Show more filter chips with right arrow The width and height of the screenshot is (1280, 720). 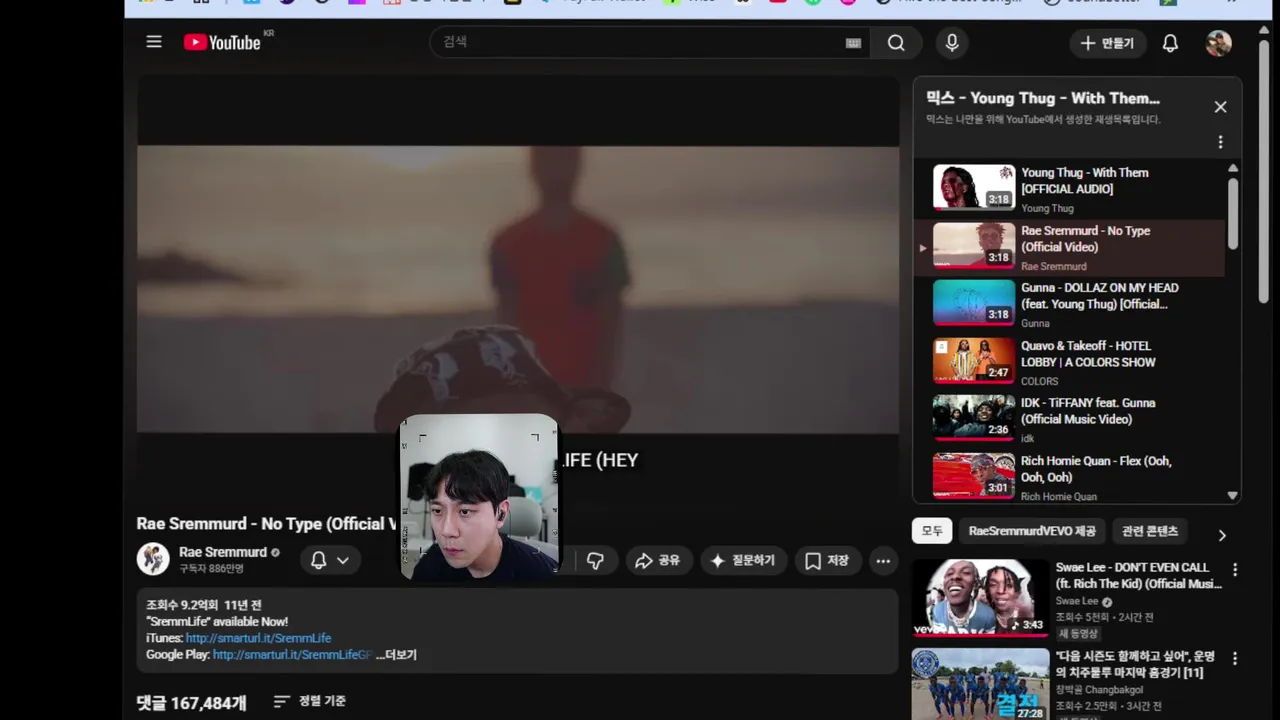pos(1221,535)
